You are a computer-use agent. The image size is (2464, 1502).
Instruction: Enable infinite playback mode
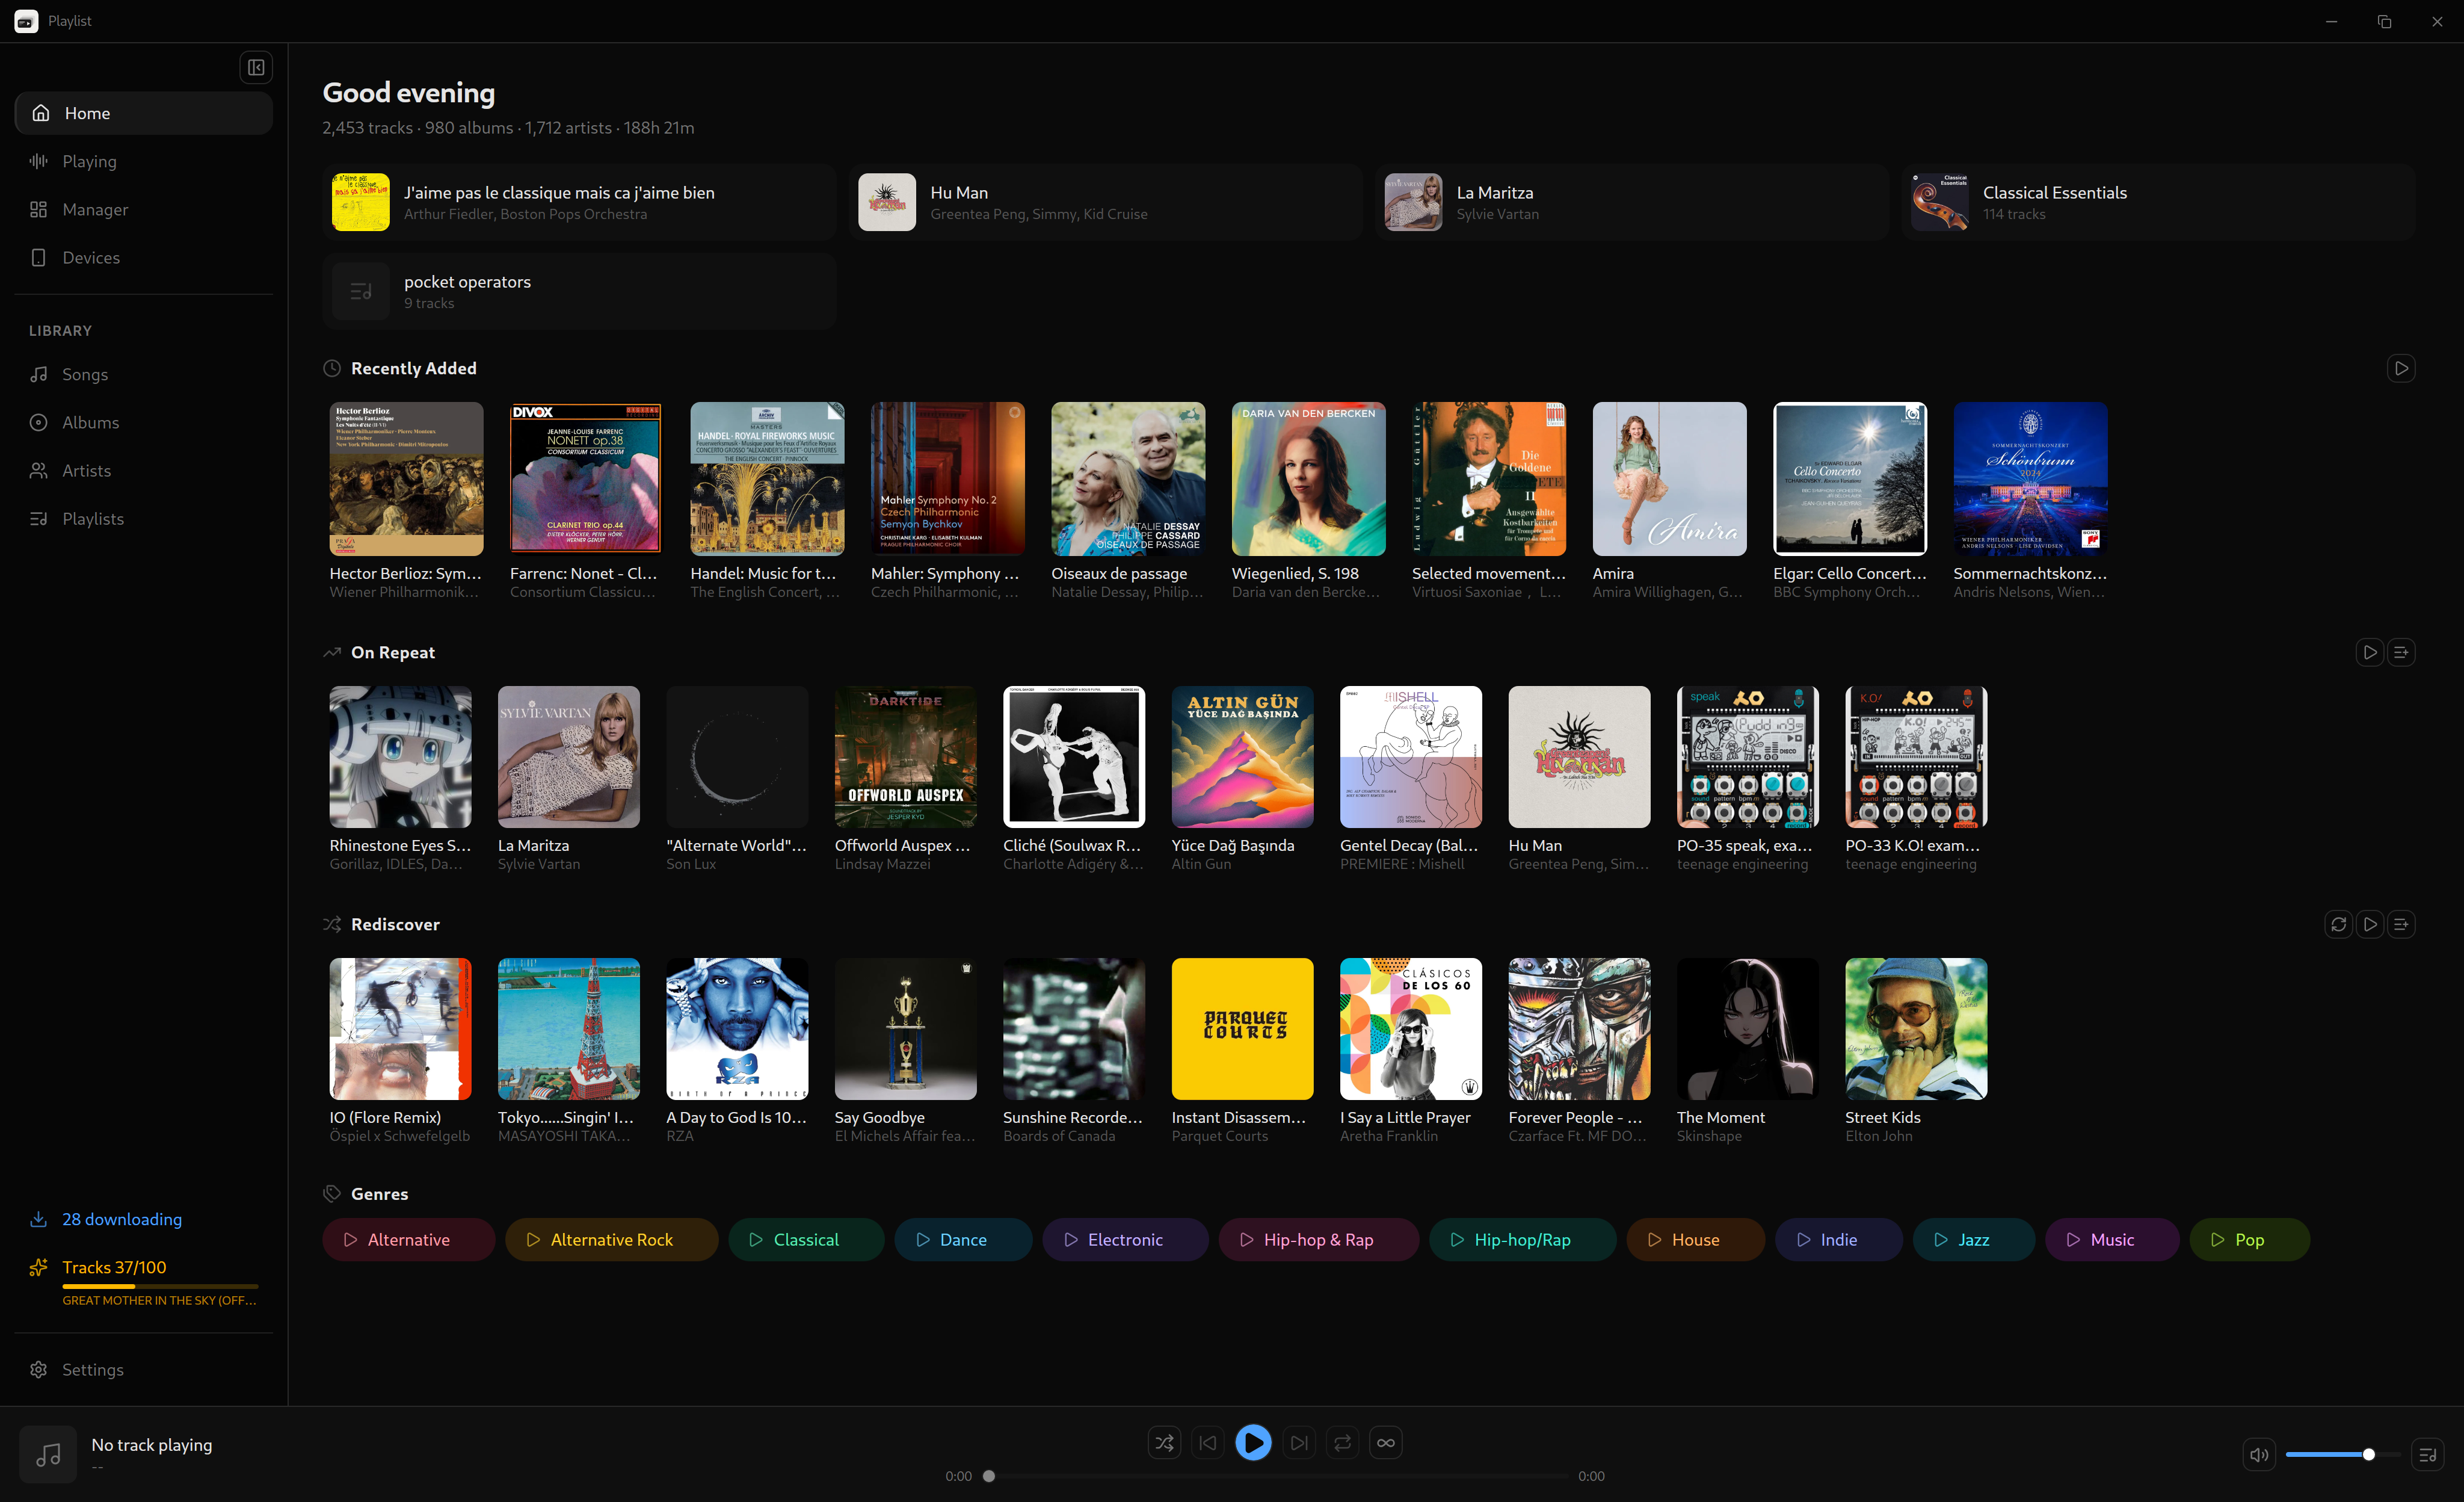[1385, 1443]
